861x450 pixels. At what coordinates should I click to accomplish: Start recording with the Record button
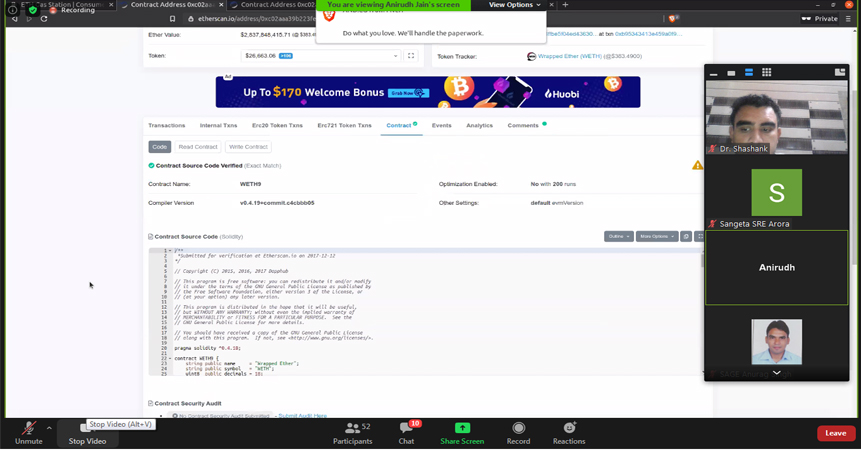click(x=518, y=432)
